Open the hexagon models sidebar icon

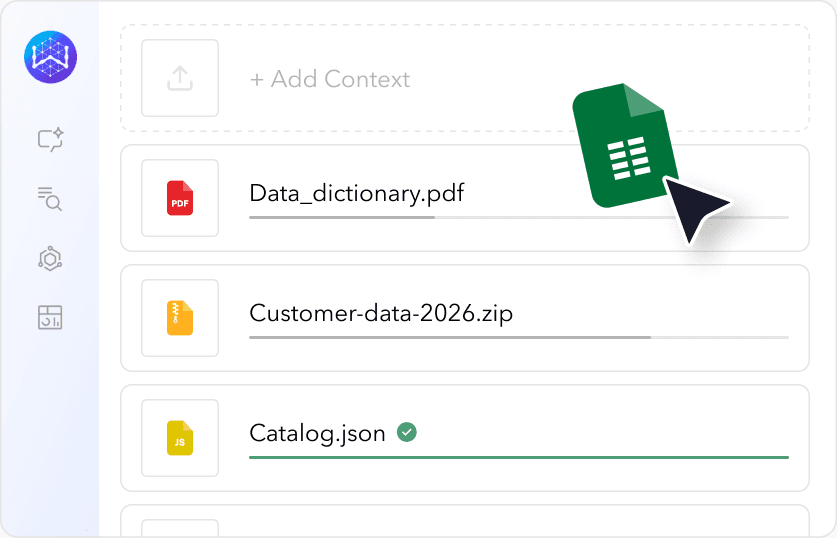click(x=50, y=258)
